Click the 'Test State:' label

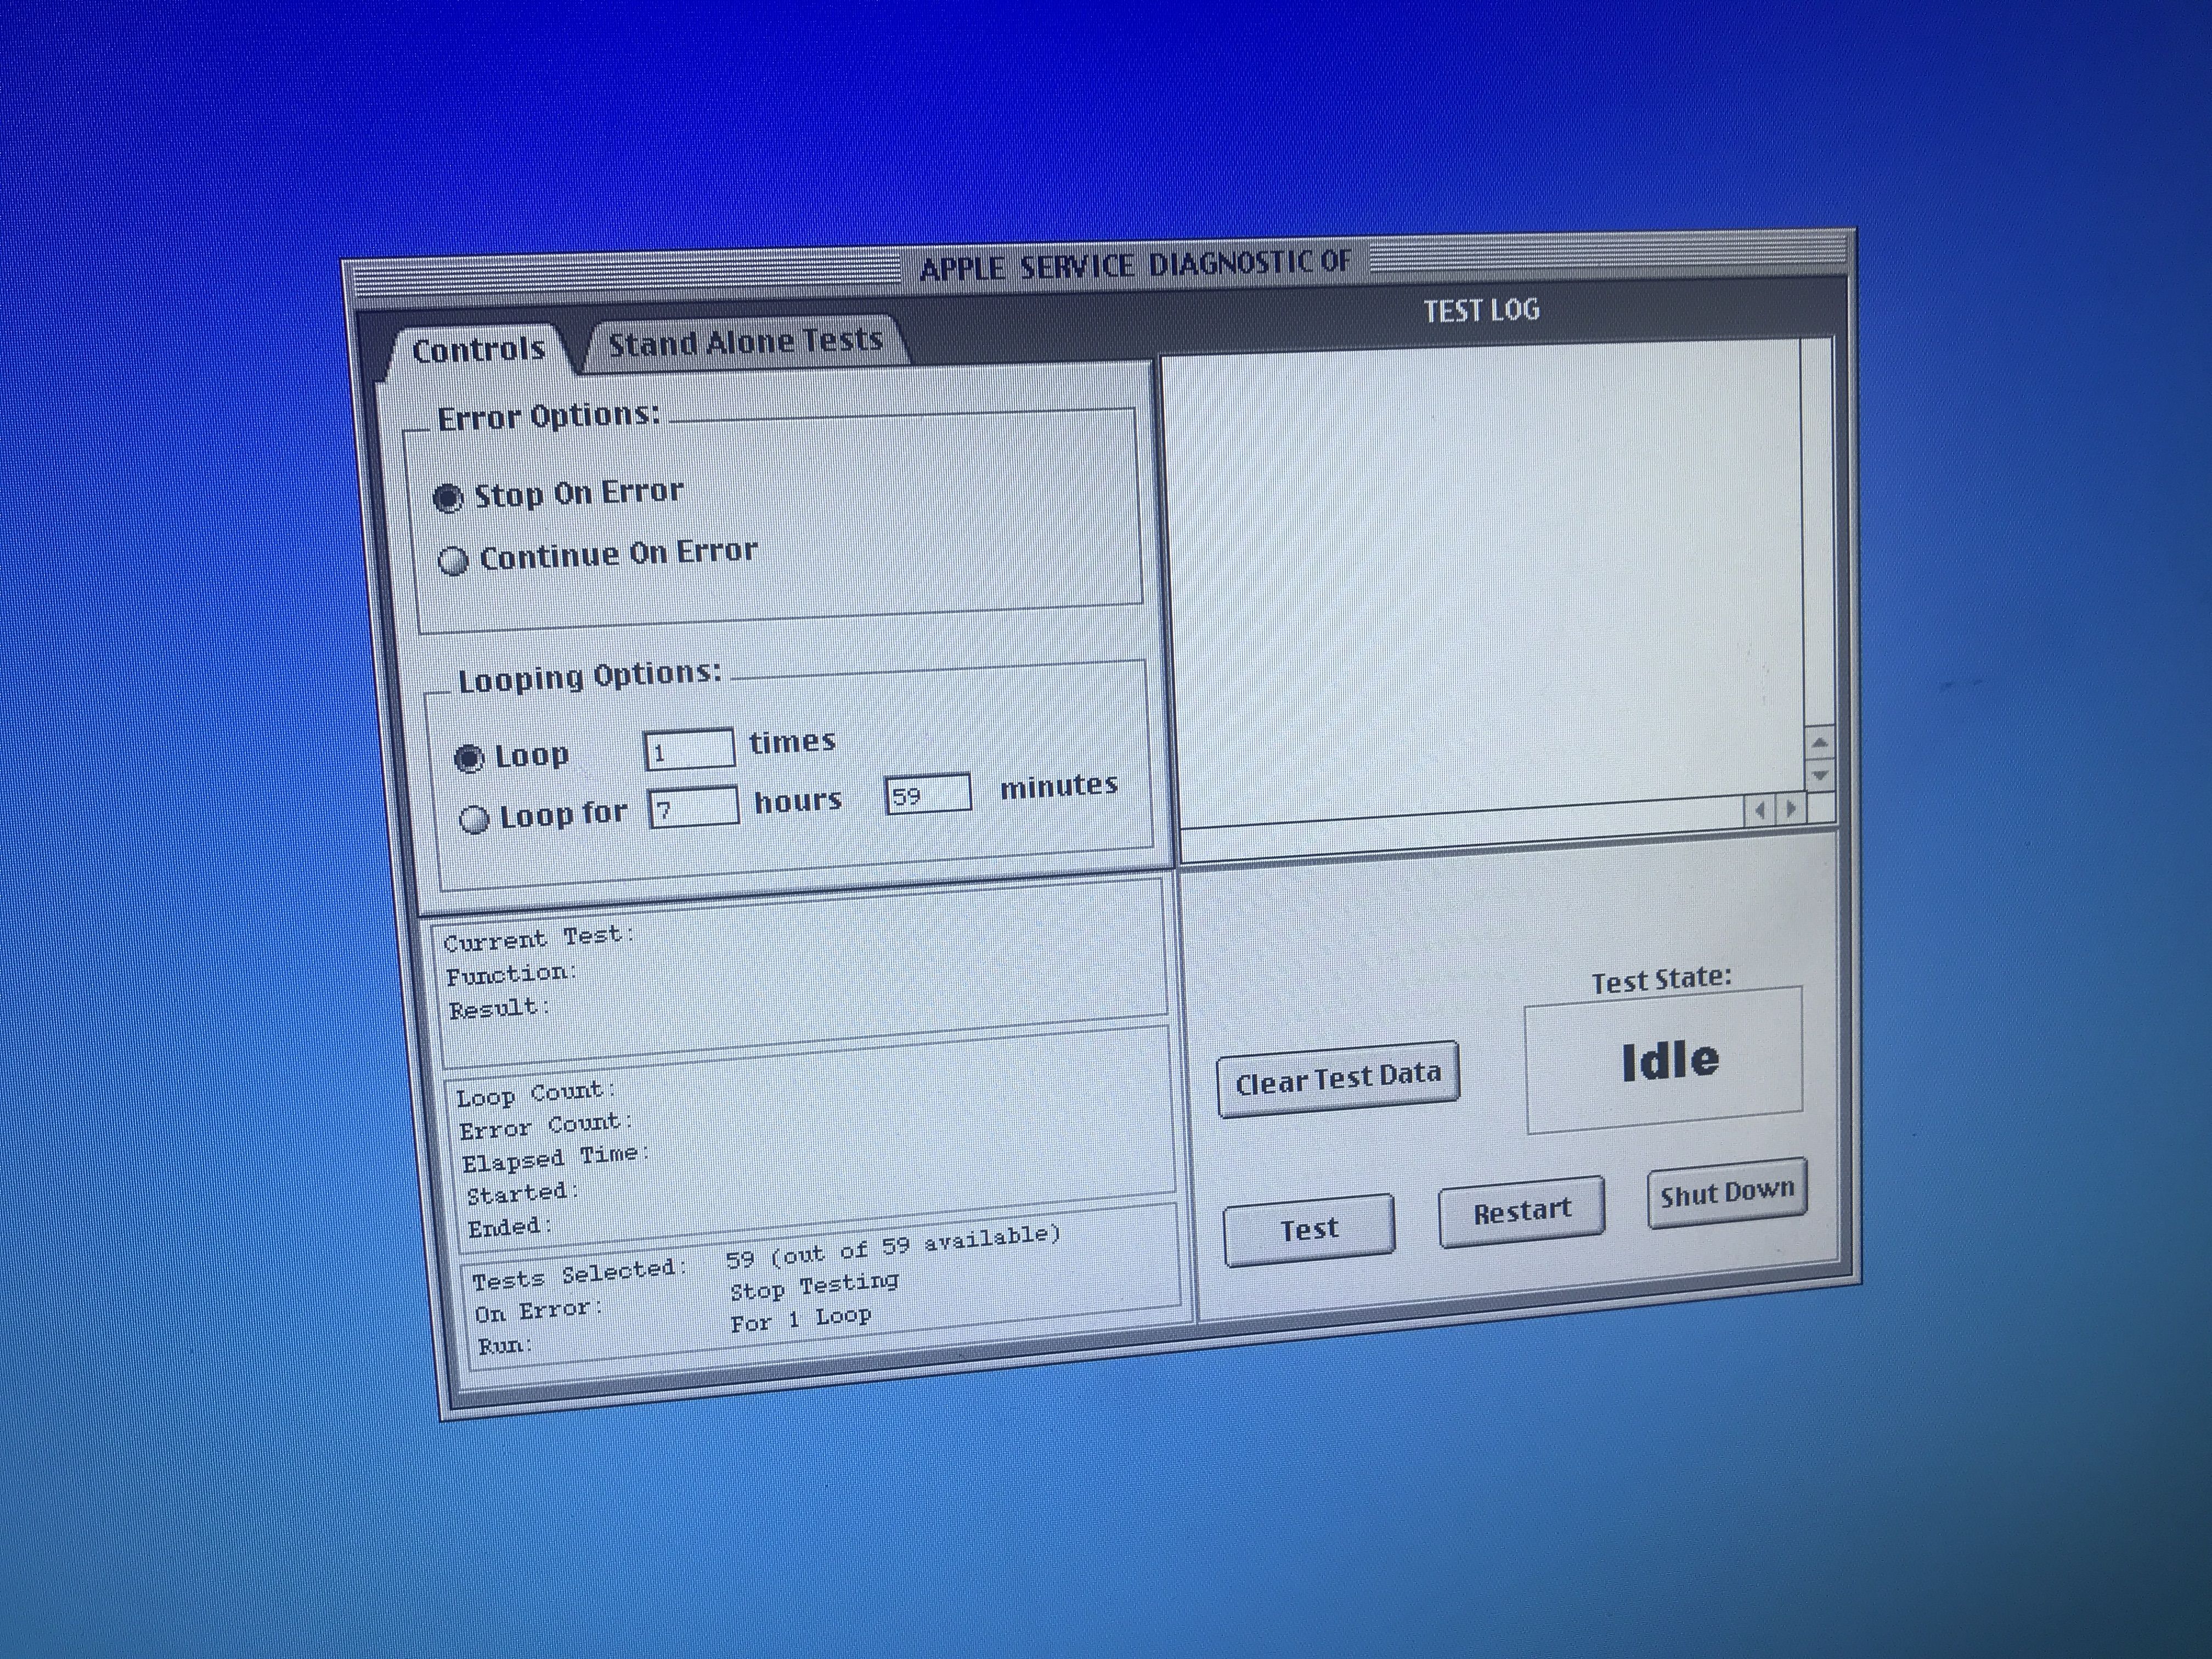tap(1661, 979)
